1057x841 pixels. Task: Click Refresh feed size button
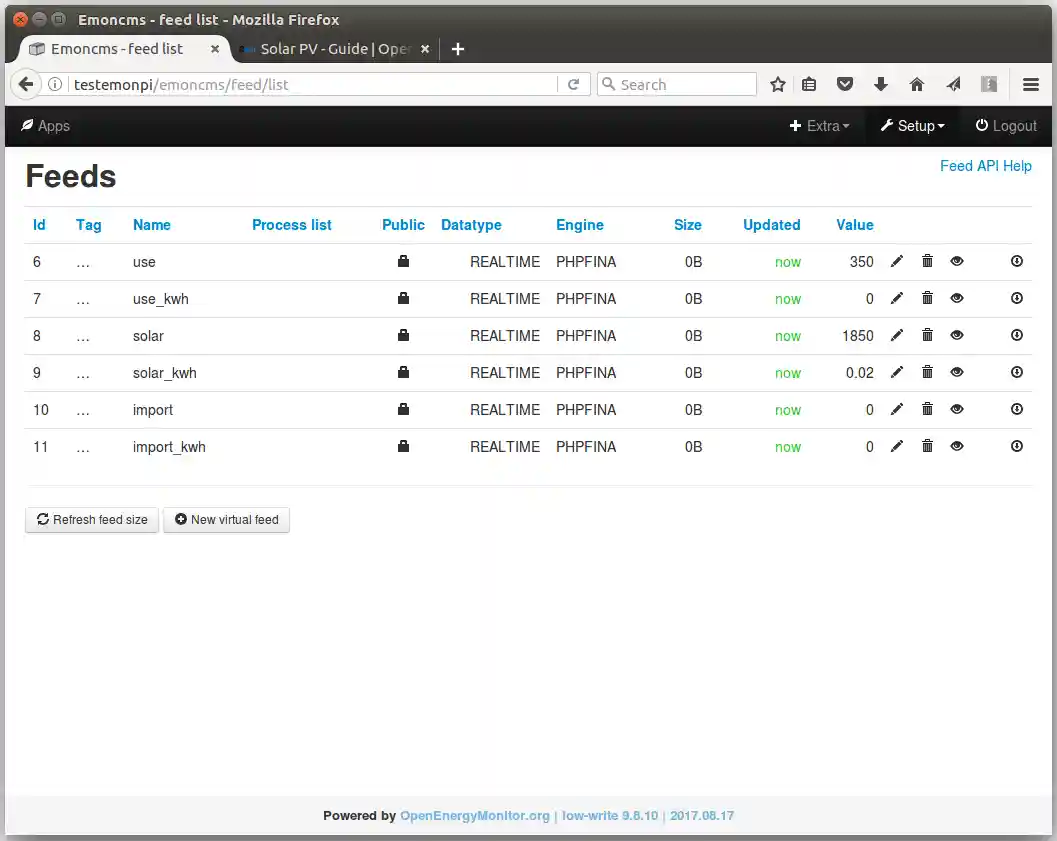click(x=92, y=520)
